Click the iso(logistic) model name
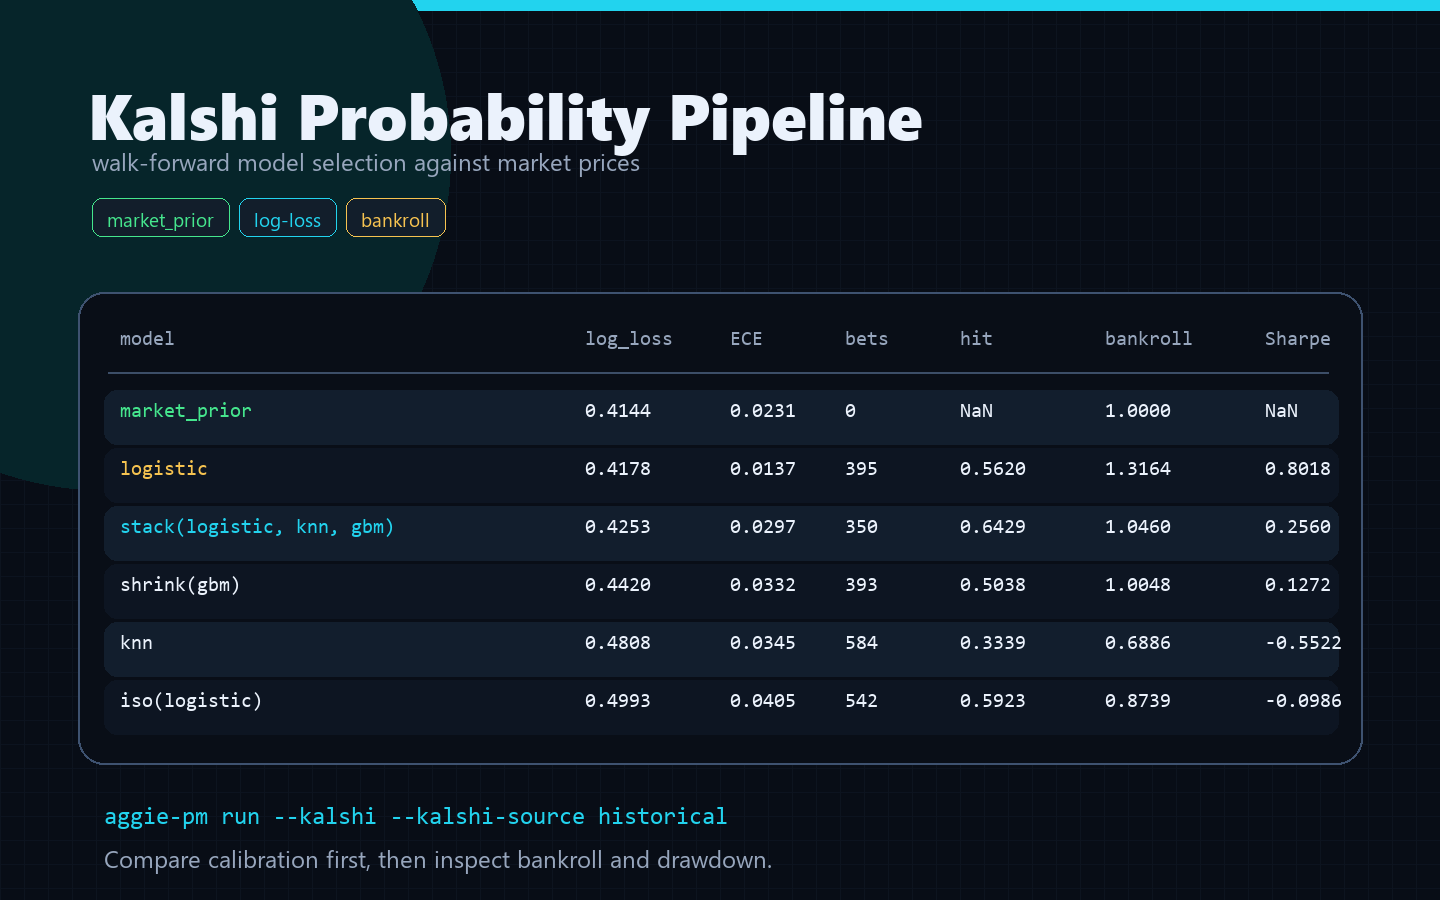This screenshot has width=1440, height=900. point(191,701)
